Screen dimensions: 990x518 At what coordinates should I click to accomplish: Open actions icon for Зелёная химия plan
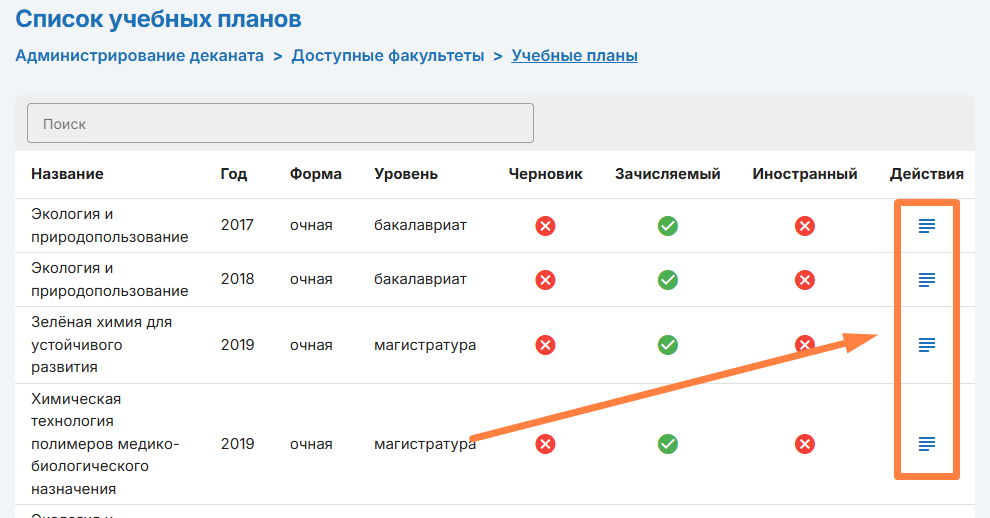click(927, 345)
